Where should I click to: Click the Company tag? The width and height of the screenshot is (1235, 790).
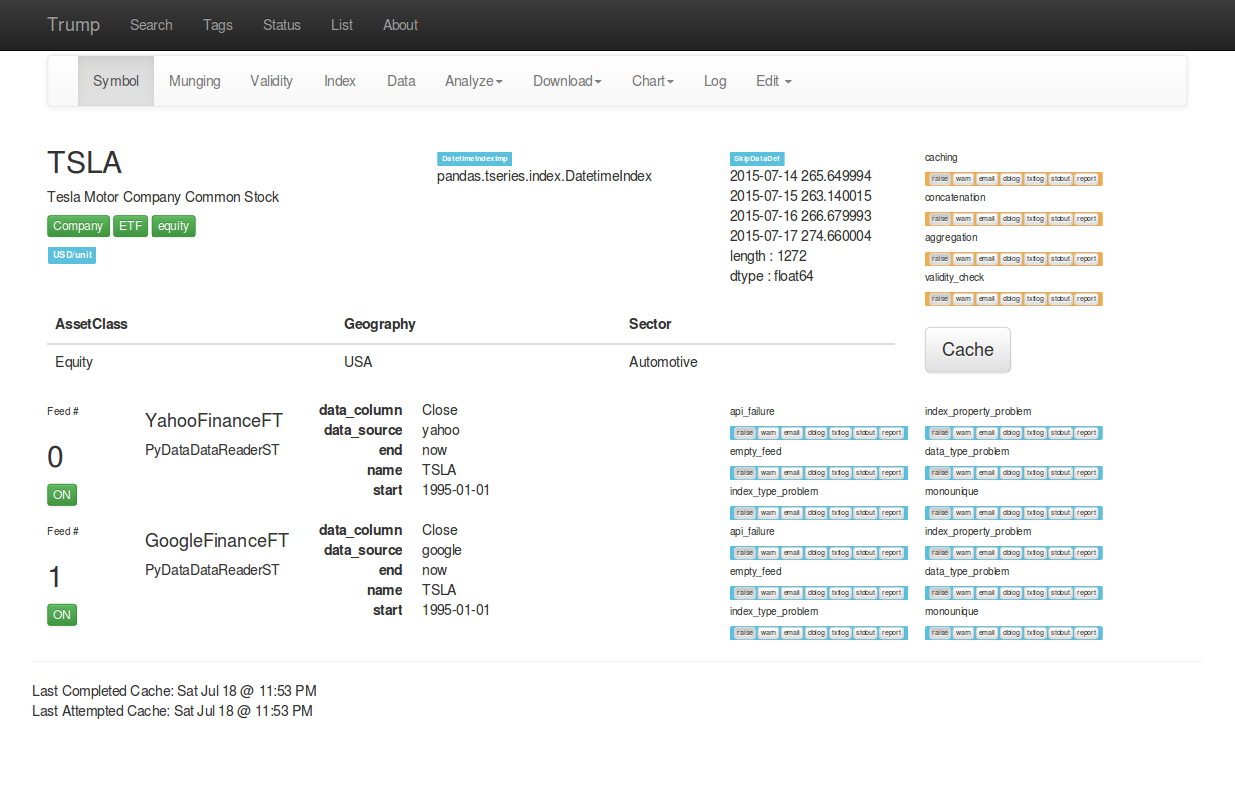click(78, 226)
